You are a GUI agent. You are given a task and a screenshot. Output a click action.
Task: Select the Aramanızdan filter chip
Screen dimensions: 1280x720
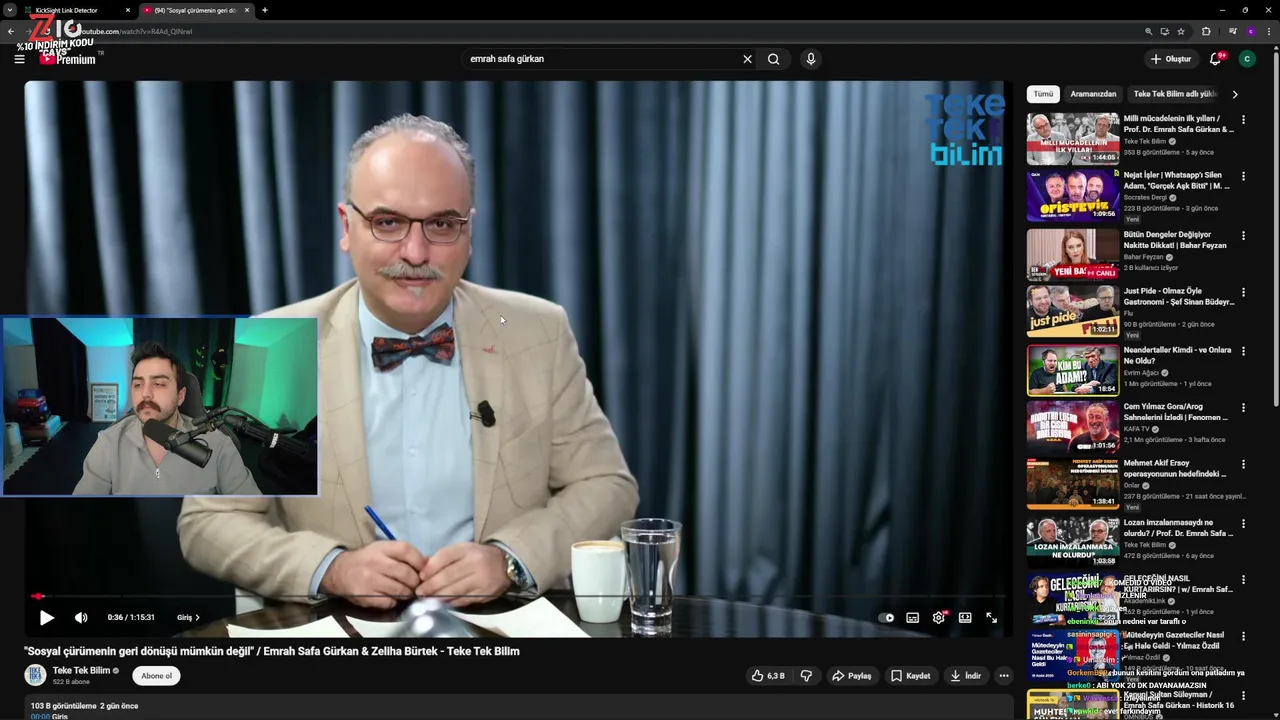pos(1093,94)
